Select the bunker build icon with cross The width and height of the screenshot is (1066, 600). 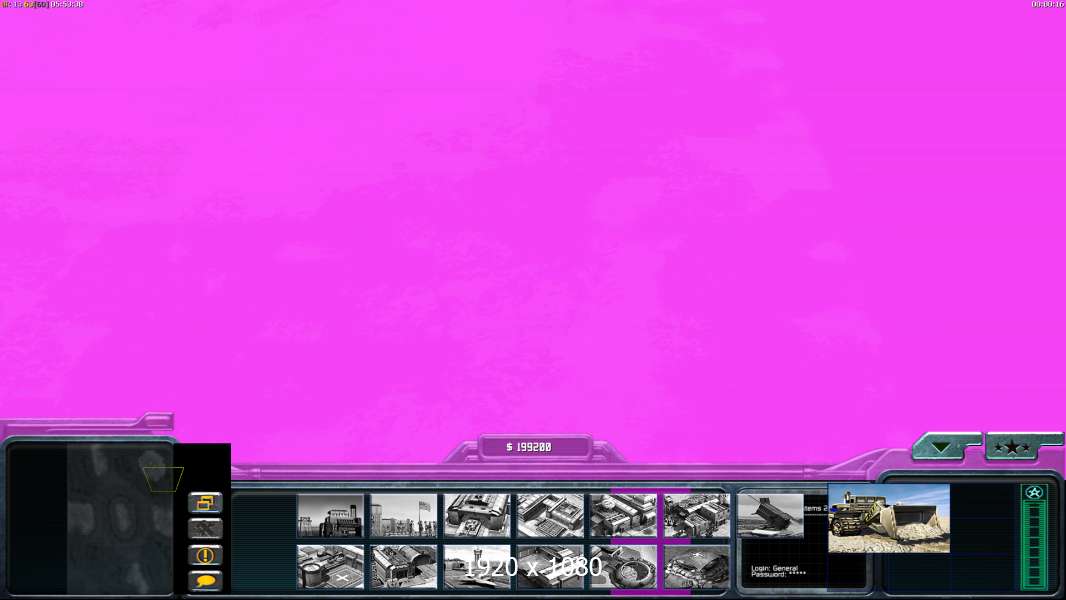(697, 567)
